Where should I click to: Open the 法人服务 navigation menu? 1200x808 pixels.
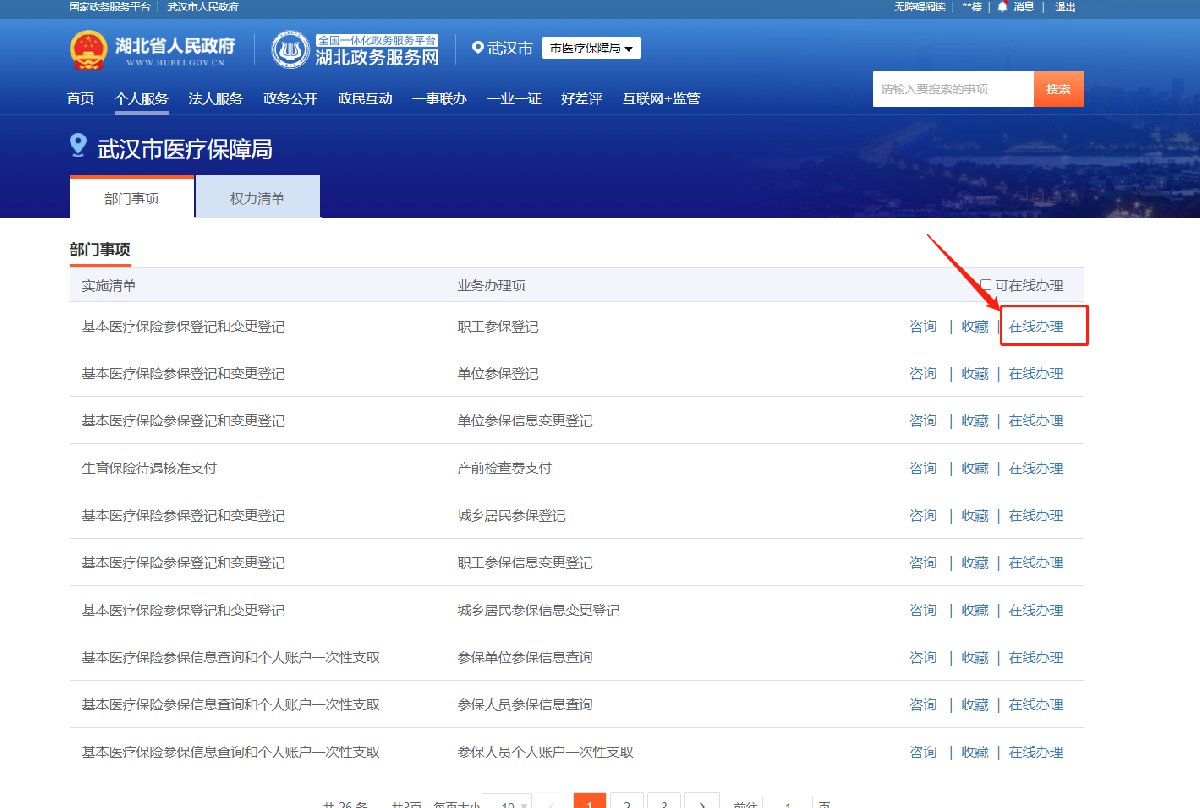215,98
